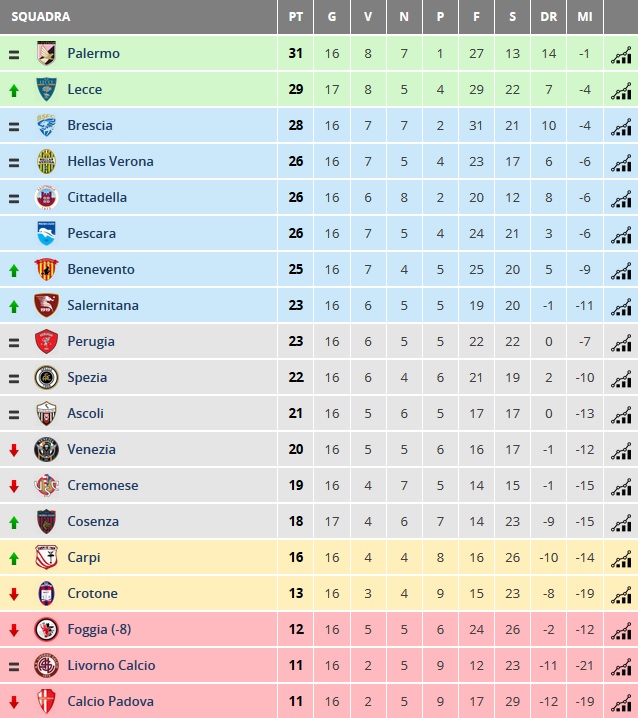Viewport: 638px width, 718px height.
Task: Open the trend chart icon for Crotone
Action: pyautogui.click(x=621, y=594)
